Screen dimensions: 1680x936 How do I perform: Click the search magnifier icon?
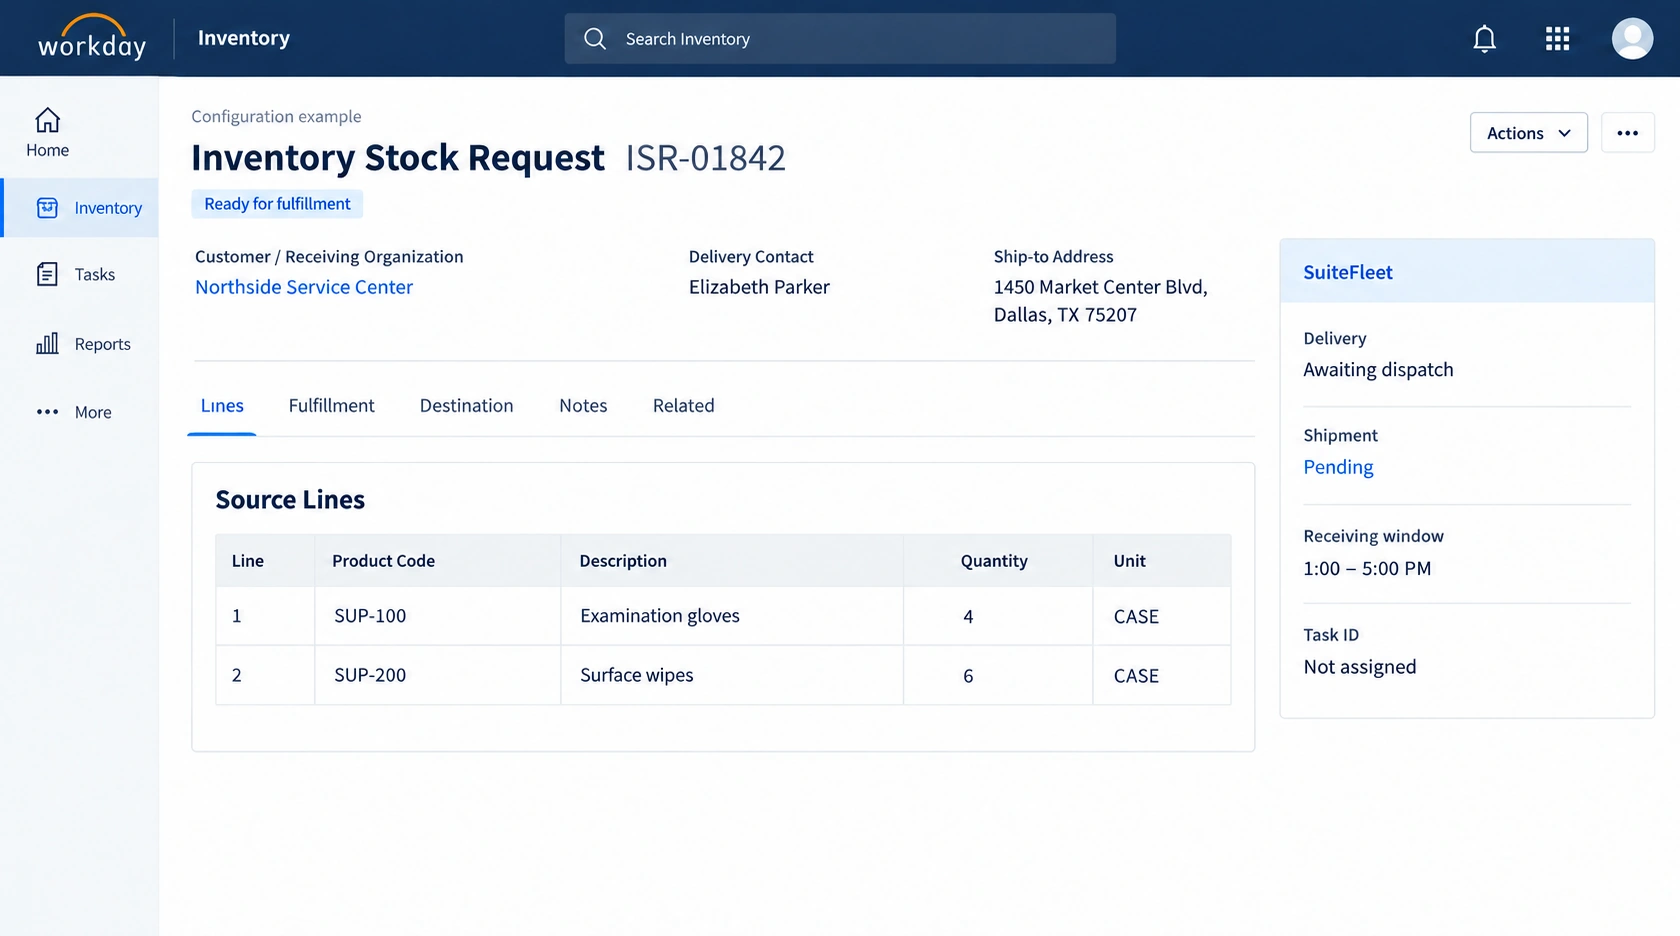pos(595,39)
